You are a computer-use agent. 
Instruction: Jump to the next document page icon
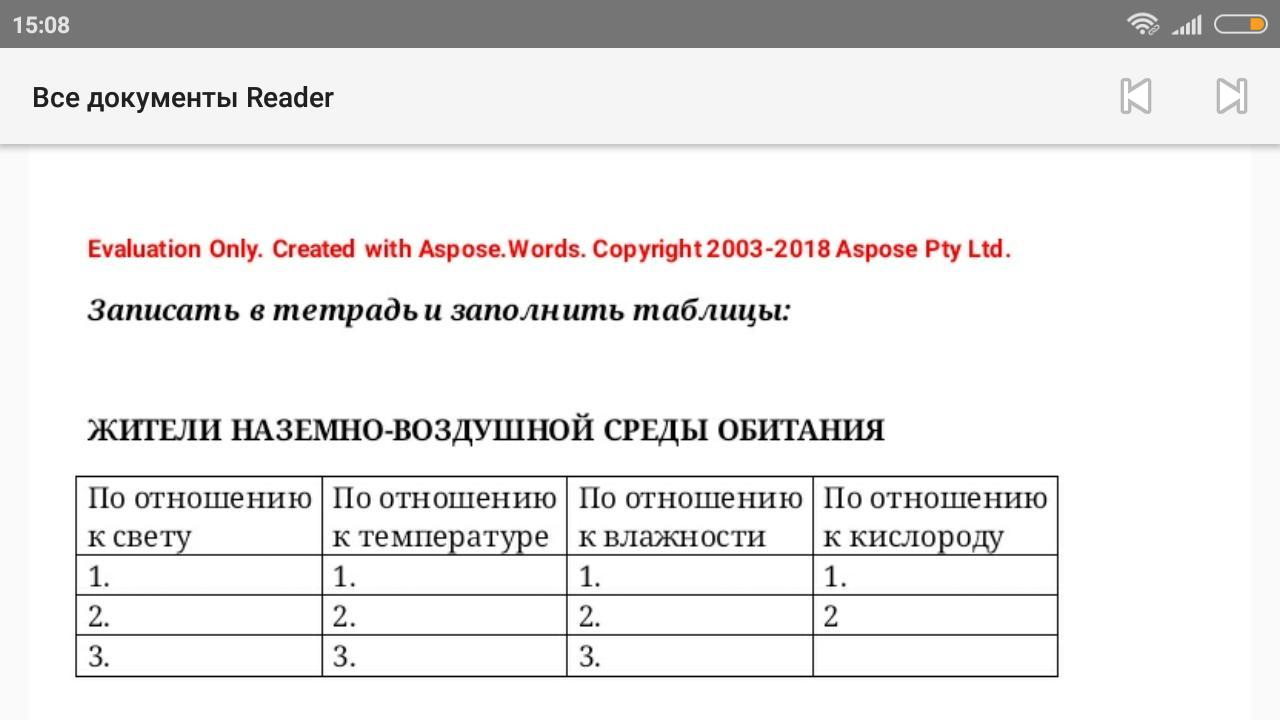[1231, 96]
